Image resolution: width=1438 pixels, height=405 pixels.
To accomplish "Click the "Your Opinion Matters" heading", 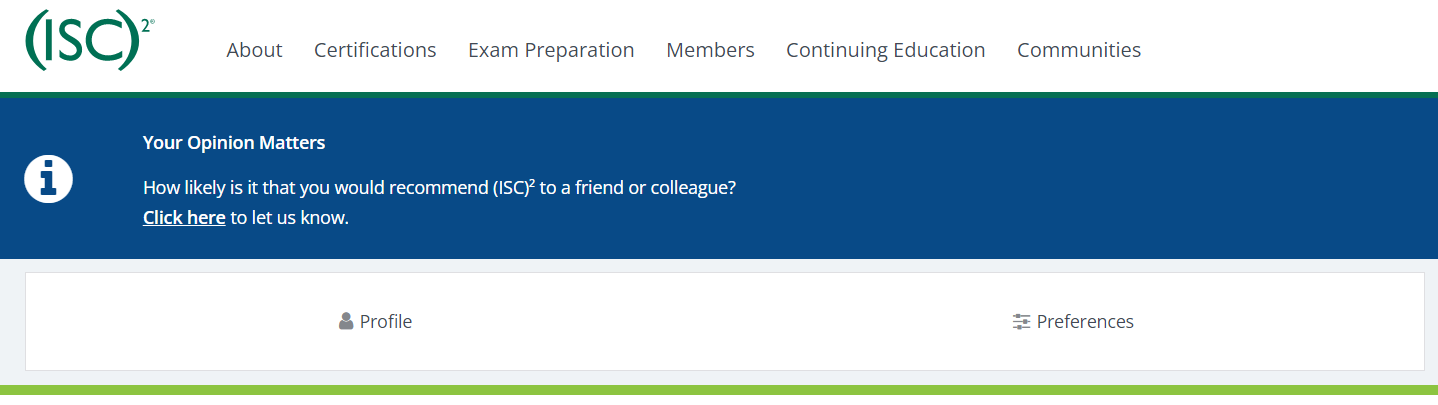I will point(234,143).
